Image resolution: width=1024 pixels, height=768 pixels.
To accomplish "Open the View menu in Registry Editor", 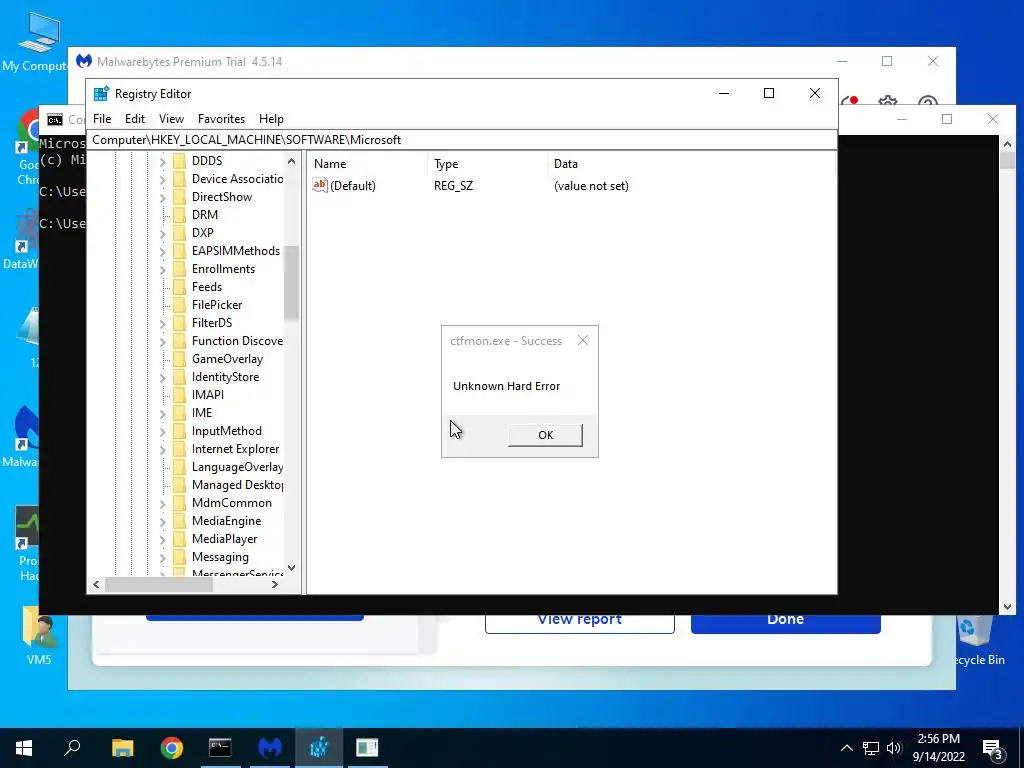I will [171, 119].
